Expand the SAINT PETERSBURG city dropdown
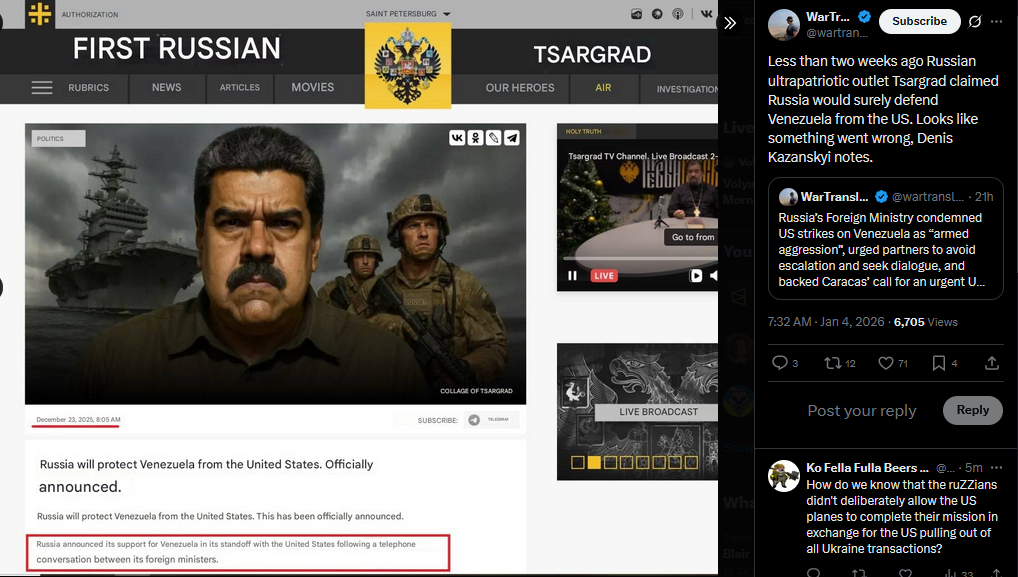This screenshot has width=1018, height=577. click(408, 14)
